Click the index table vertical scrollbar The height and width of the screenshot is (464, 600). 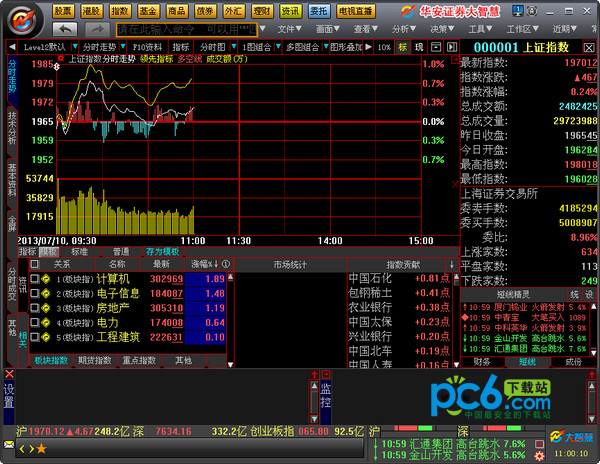click(x=232, y=308)
